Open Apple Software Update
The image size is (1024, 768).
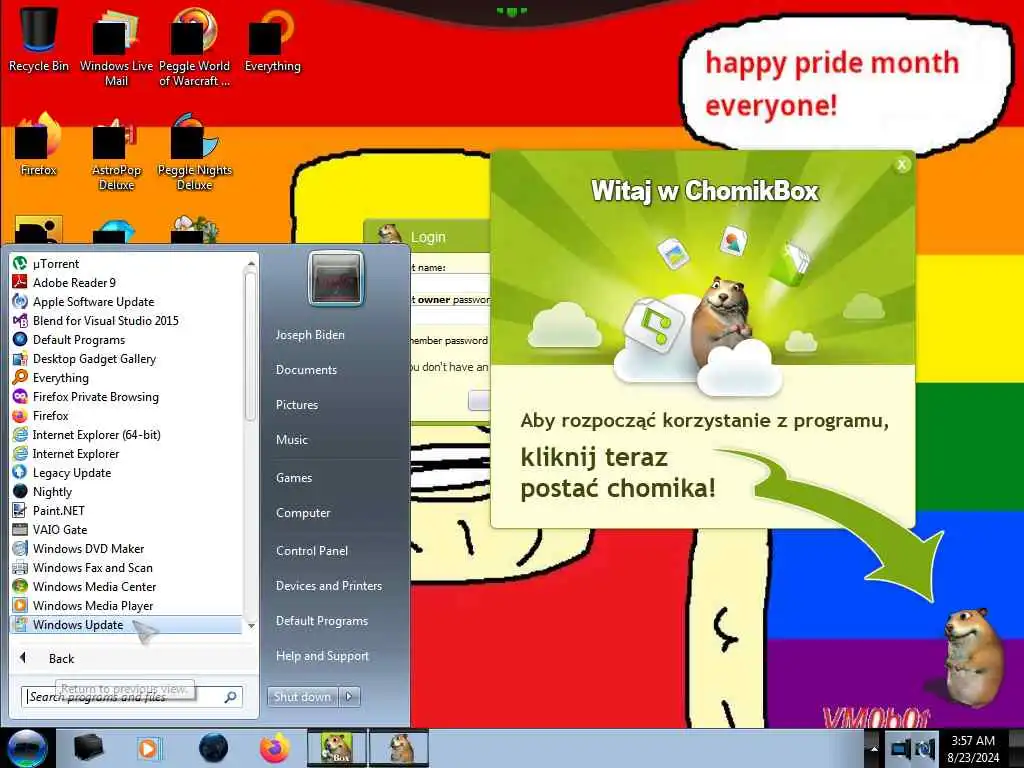click(126, 302)
